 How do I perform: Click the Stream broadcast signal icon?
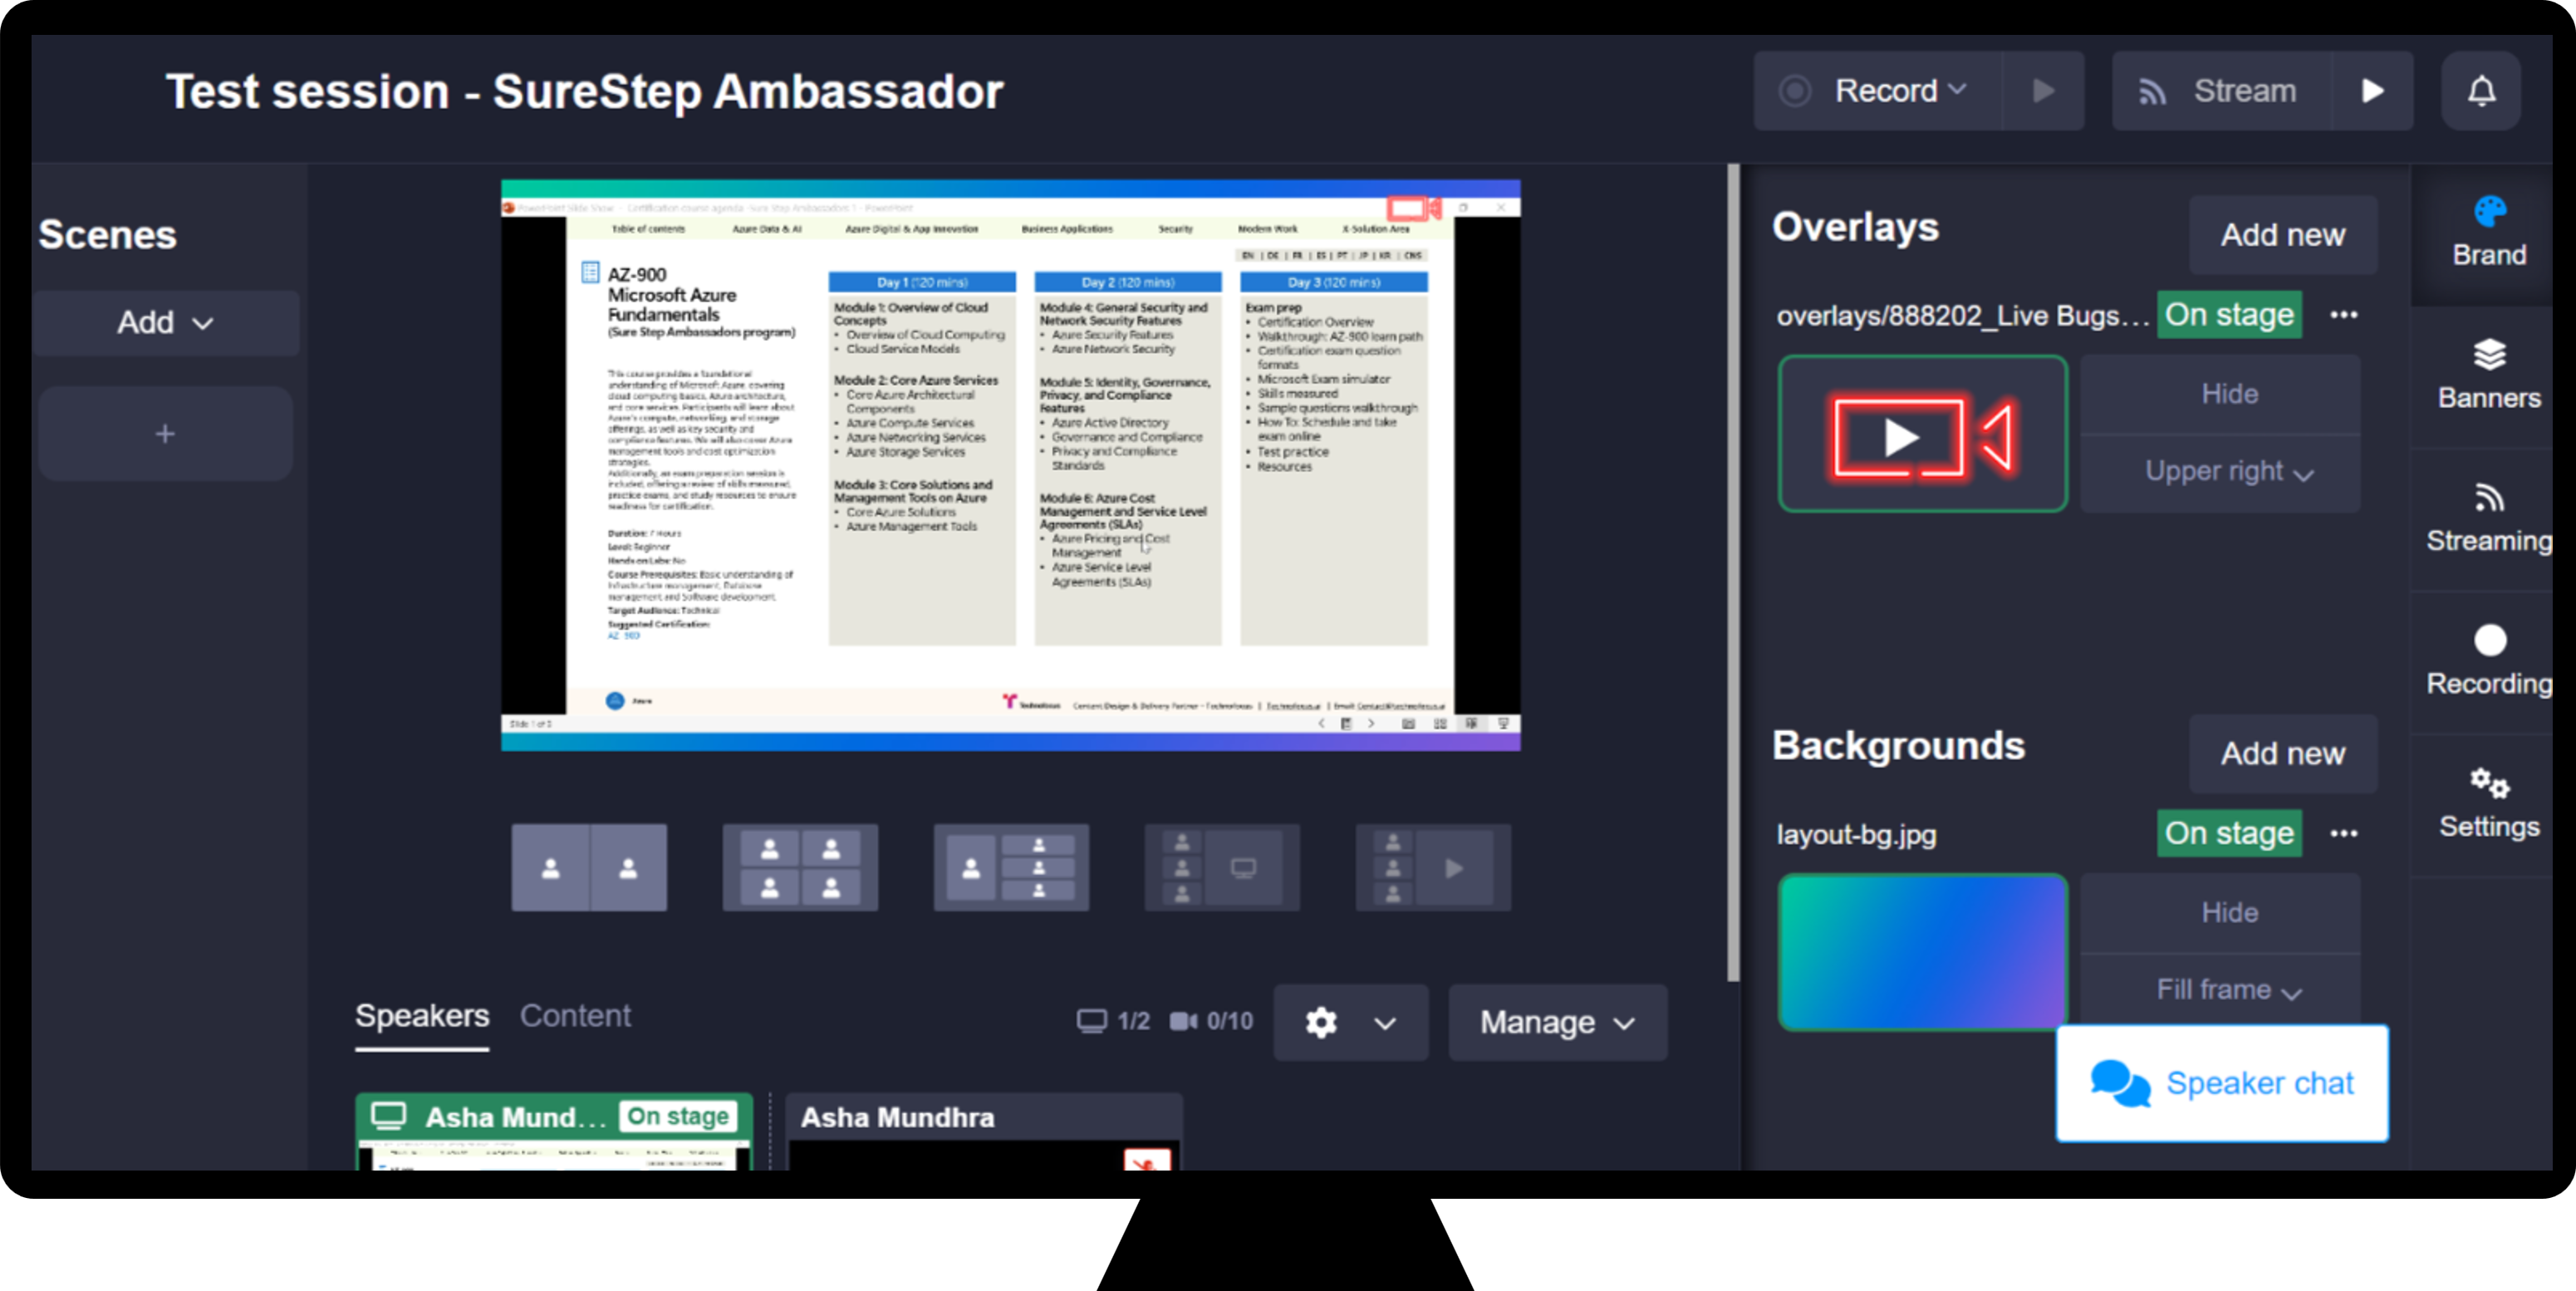tap(2151, 92)
